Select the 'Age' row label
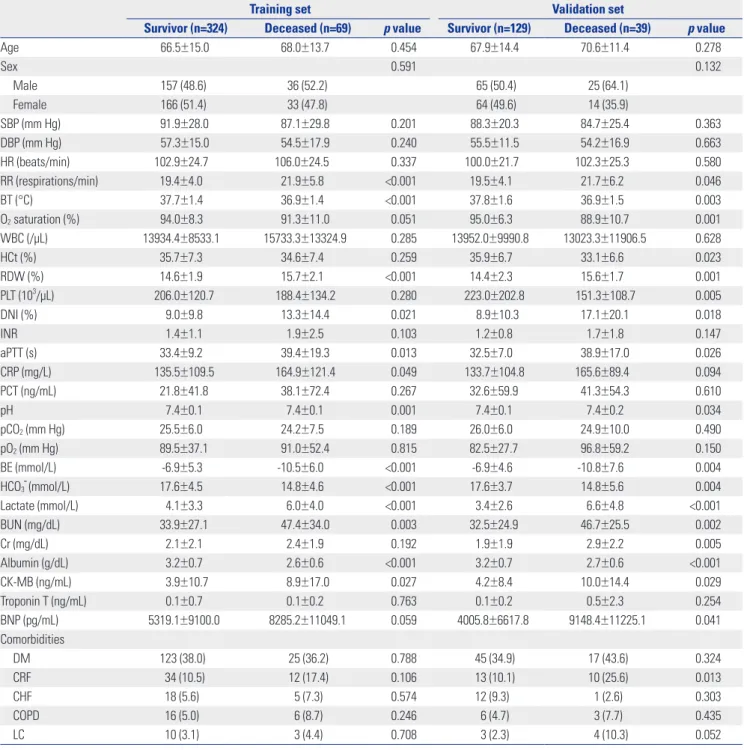 click(10, 48)
